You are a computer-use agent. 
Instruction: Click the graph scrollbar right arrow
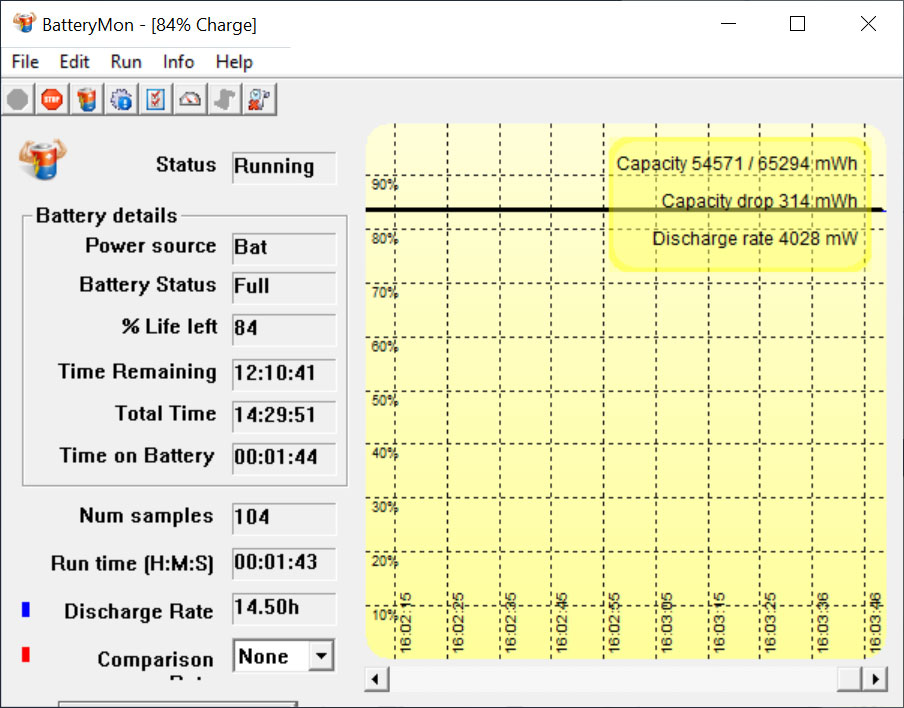(x=875, y=679)
